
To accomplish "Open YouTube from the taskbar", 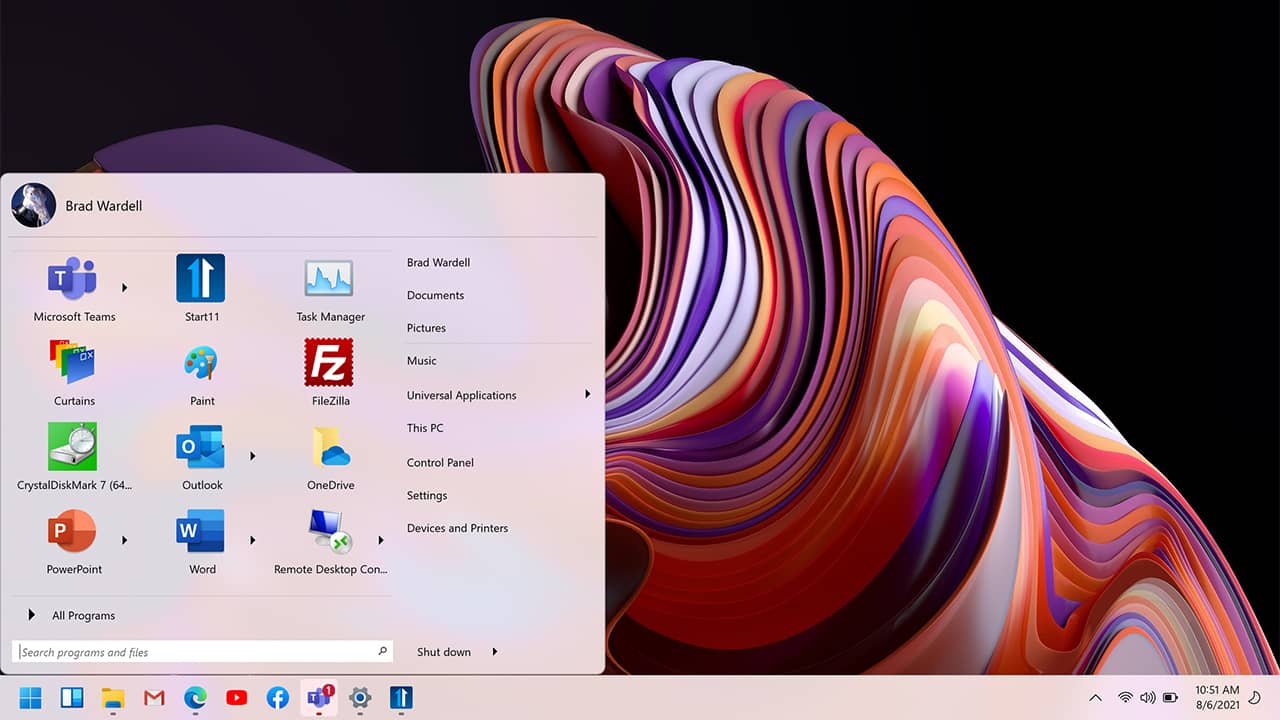I will pos(236,698).
